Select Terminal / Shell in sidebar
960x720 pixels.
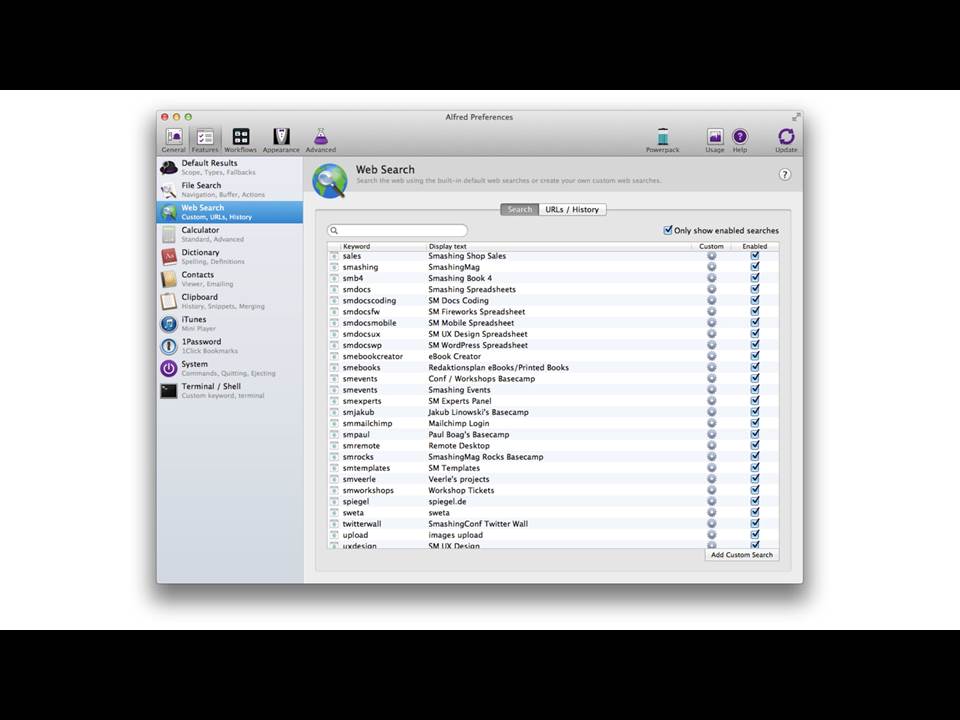pos(230,391)
